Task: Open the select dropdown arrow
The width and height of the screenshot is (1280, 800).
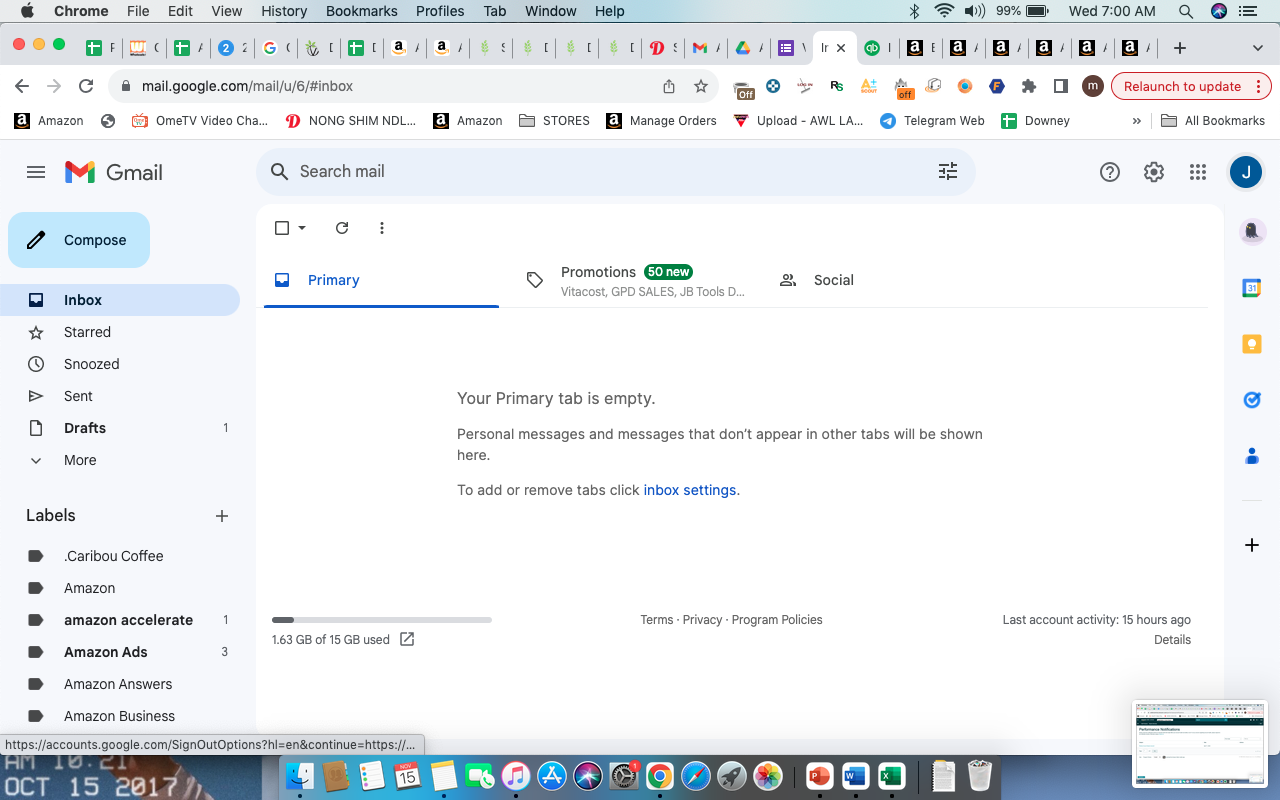Action: coord(302,228)
